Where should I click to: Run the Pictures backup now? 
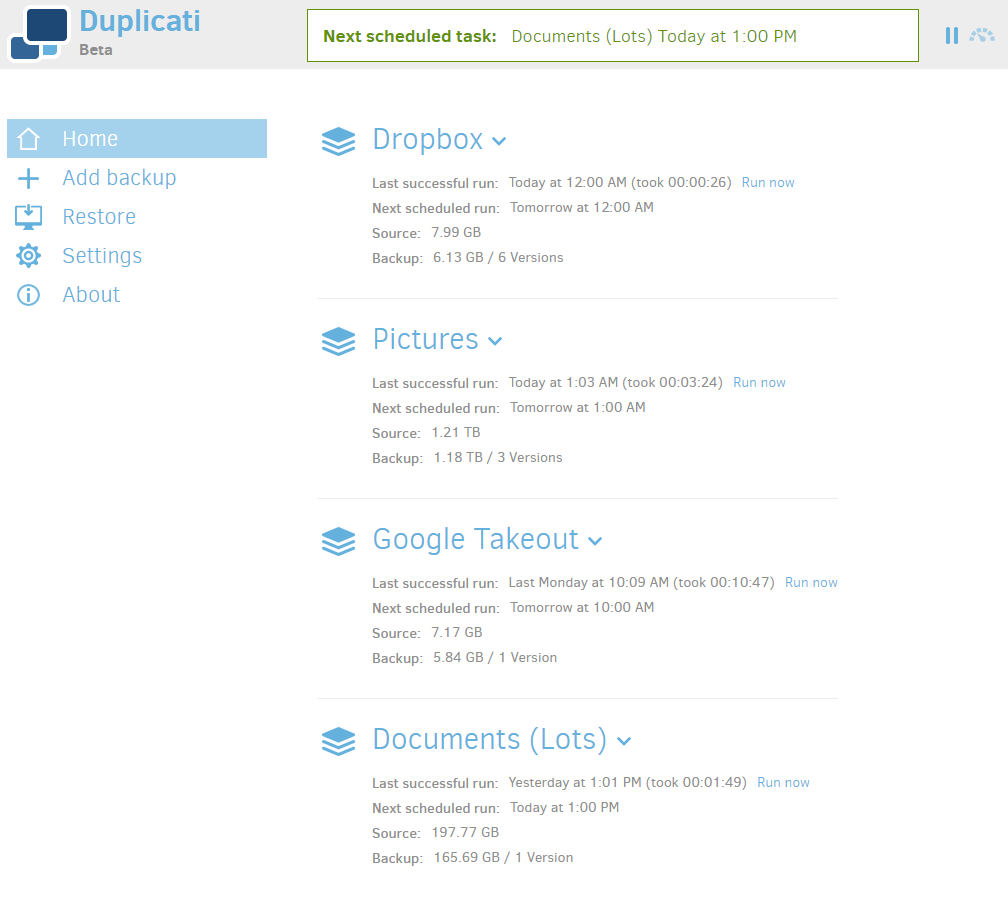[x=759, y=382]
